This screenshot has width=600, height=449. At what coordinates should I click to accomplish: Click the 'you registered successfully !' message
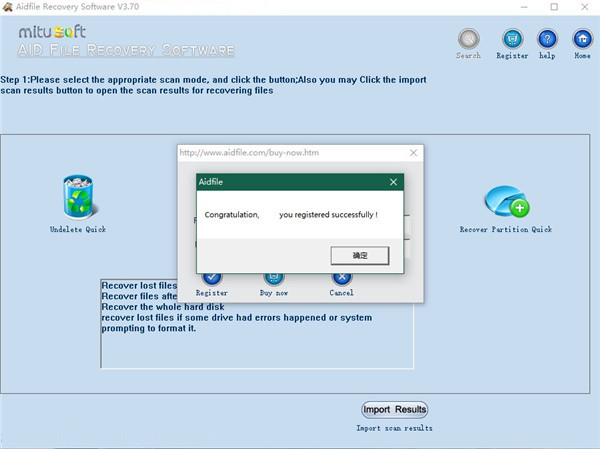click(328, 215)
